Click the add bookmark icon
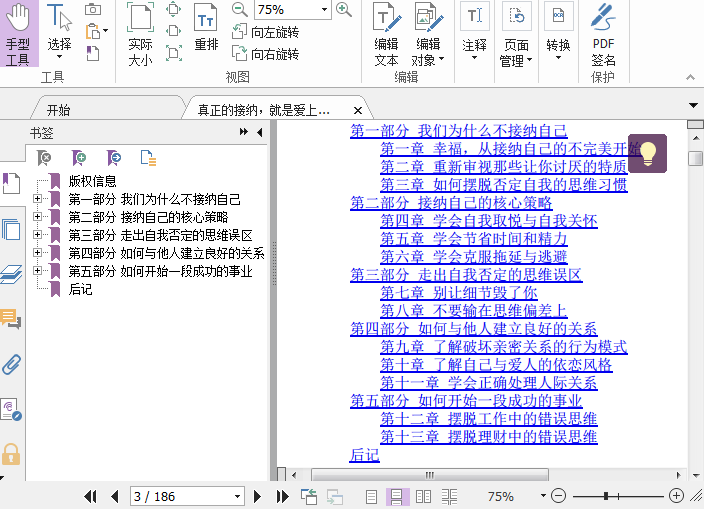The image size is (704, 509). (x=79, y=158)
